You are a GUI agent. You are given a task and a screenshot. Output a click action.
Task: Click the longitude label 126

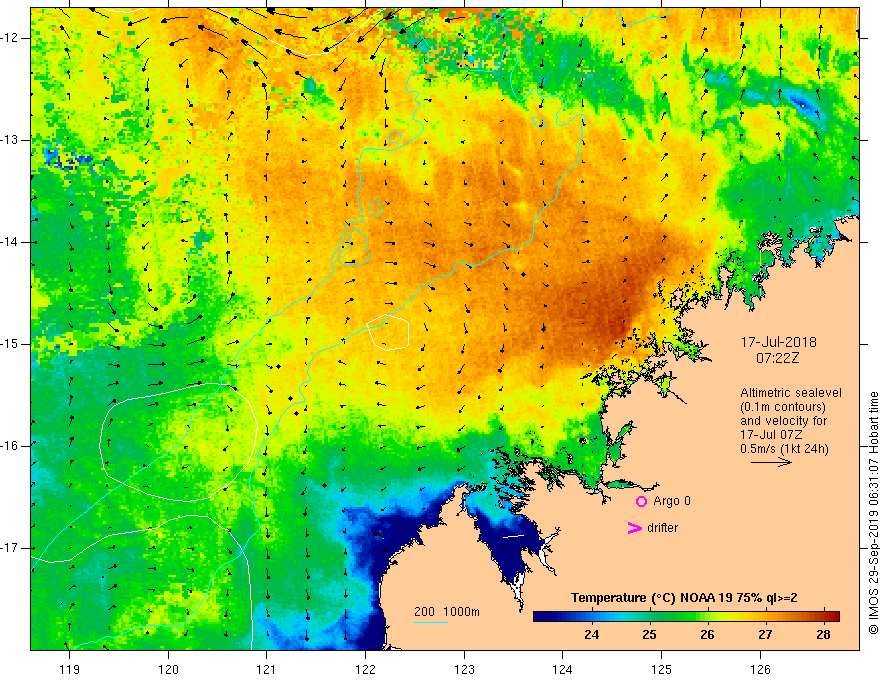pyautogui.click(x=760, y=669)
